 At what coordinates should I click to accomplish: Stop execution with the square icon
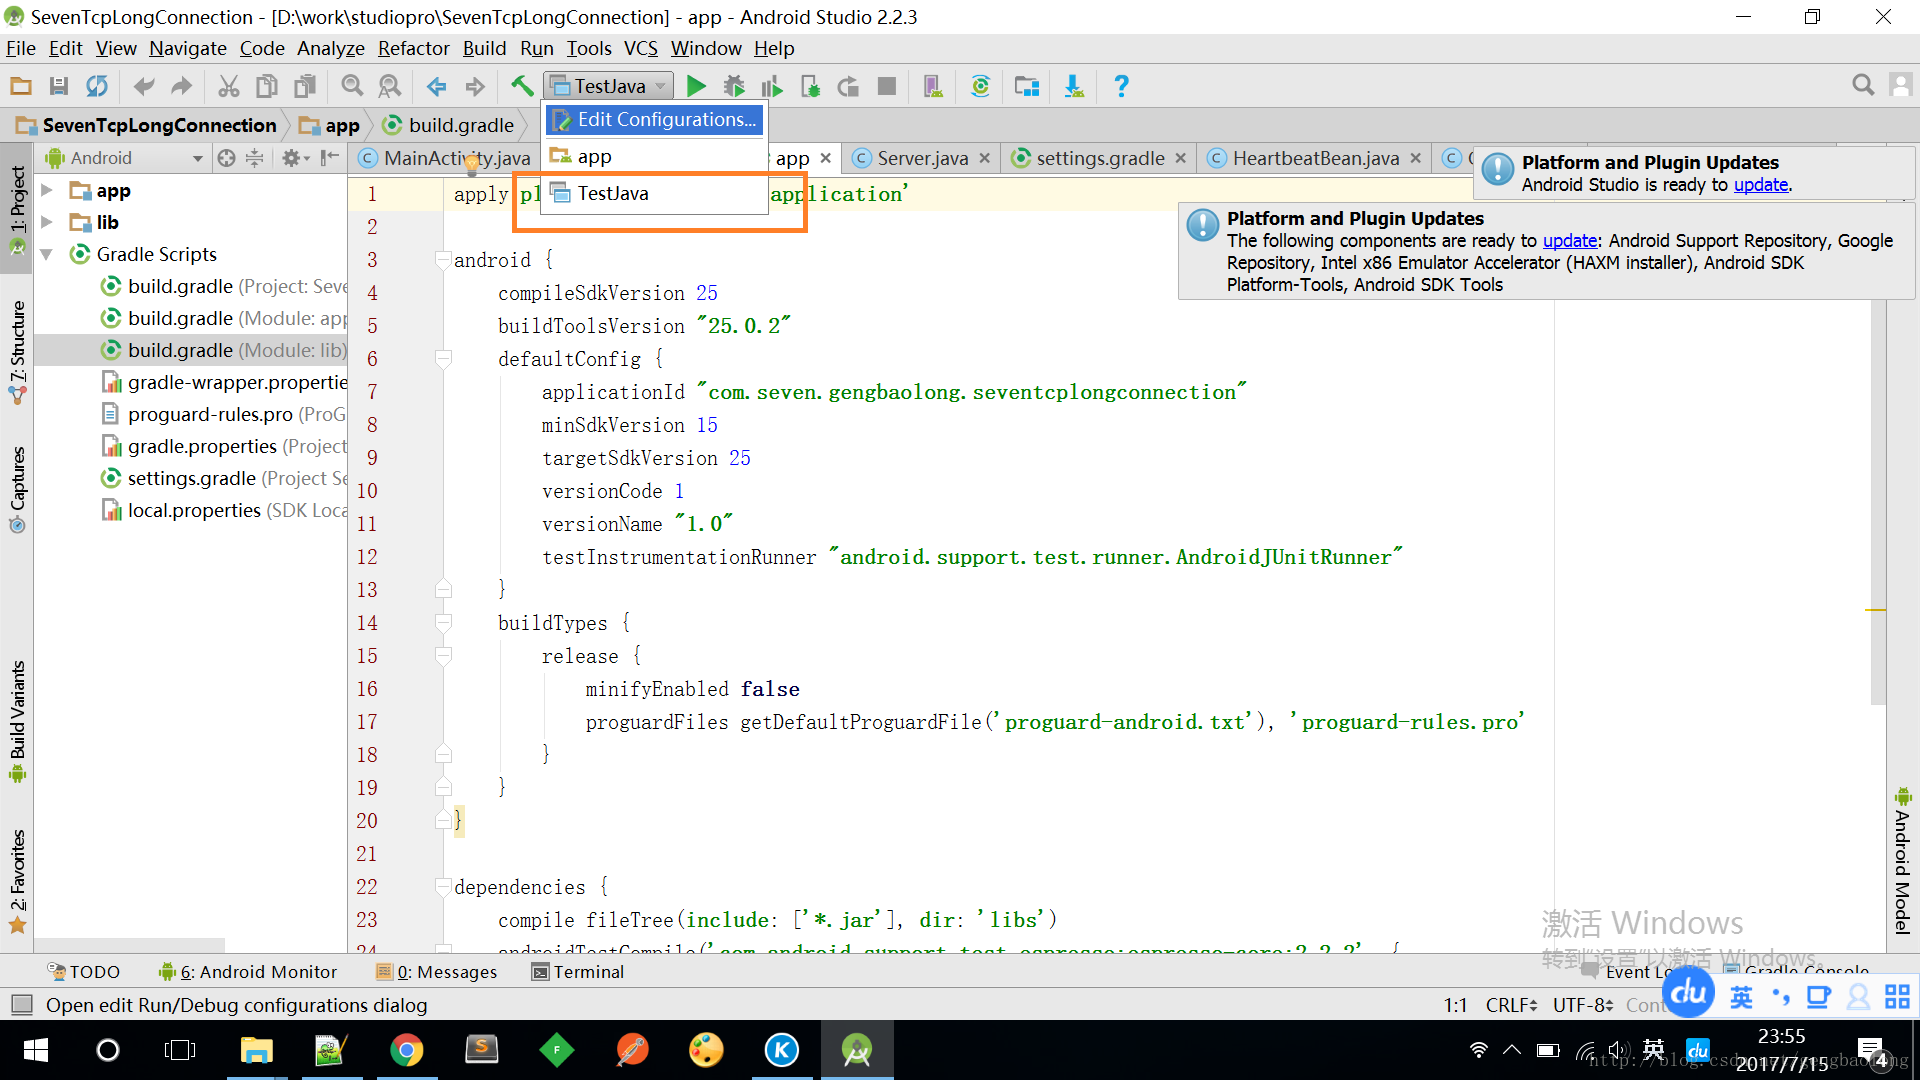886,87
